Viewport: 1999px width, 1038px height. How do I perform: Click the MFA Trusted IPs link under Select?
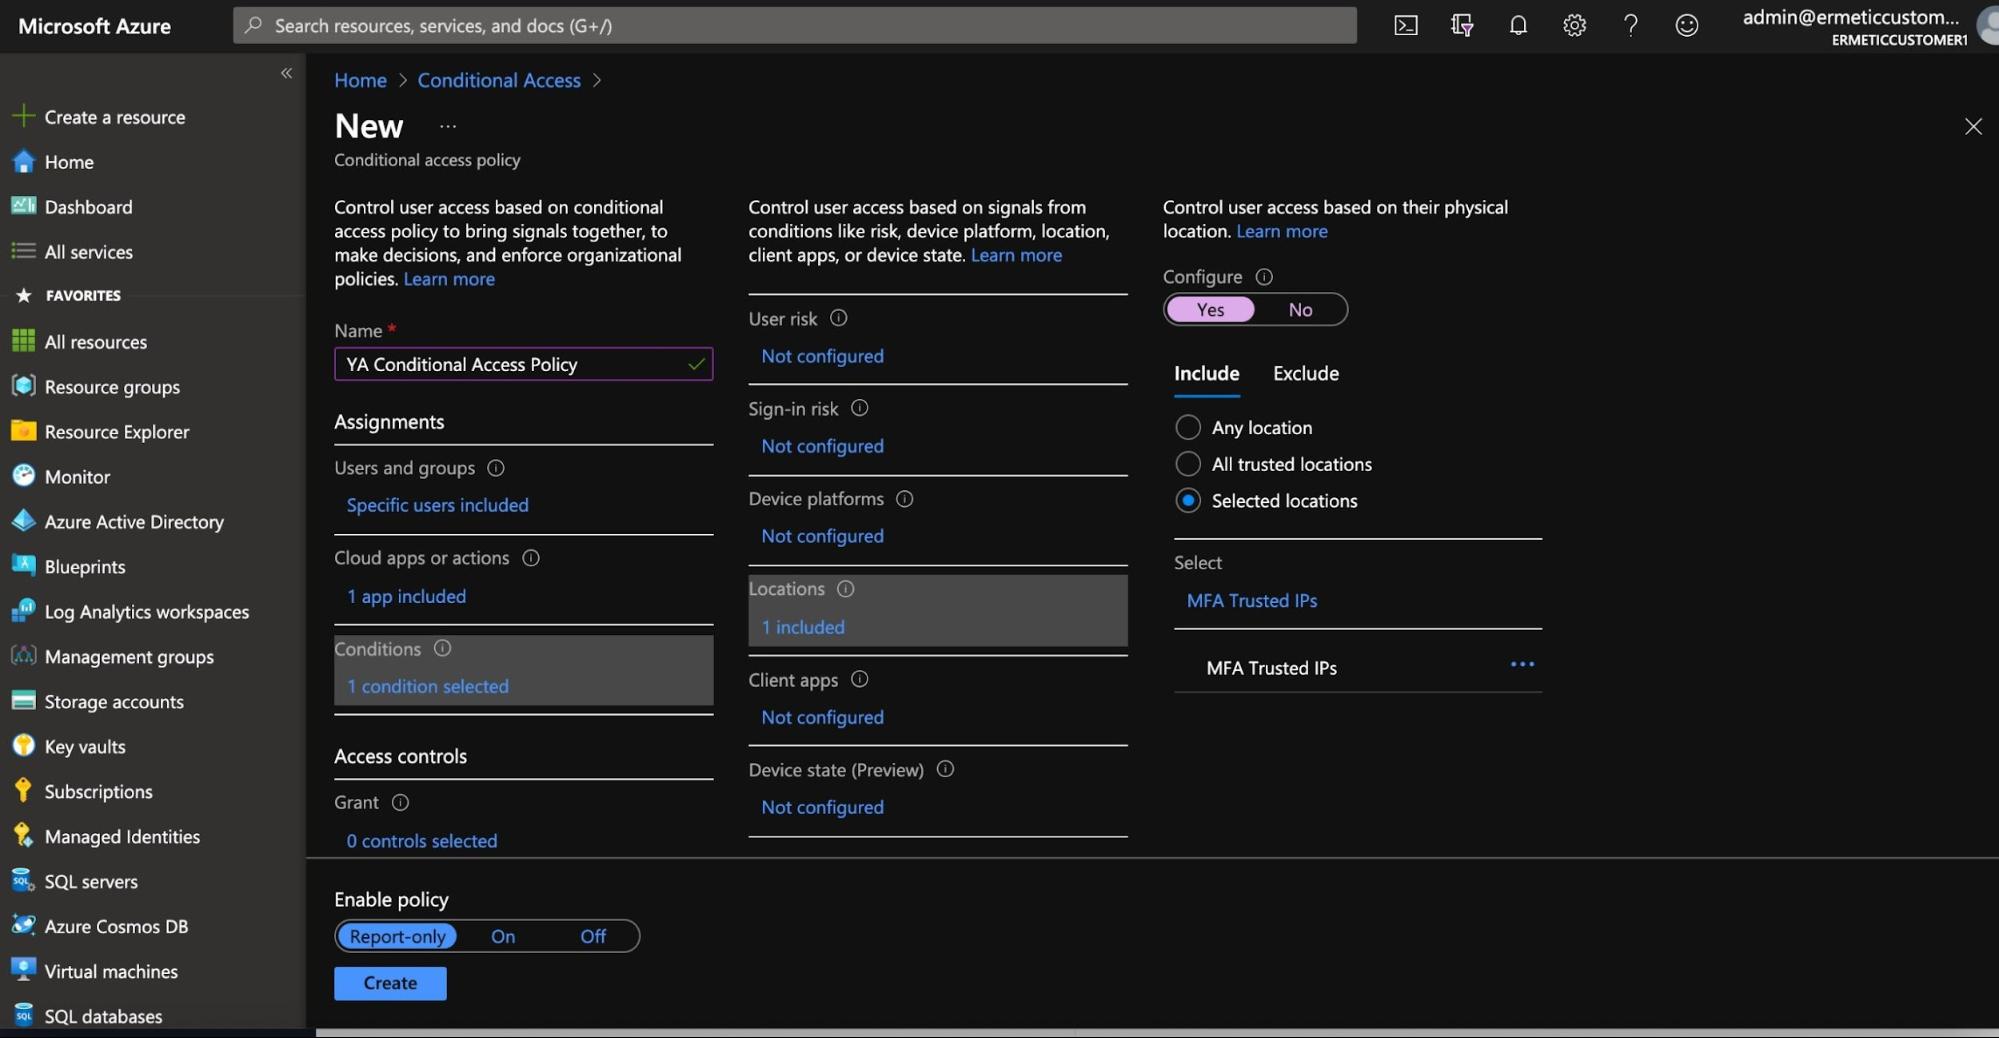pos(1252,600)
